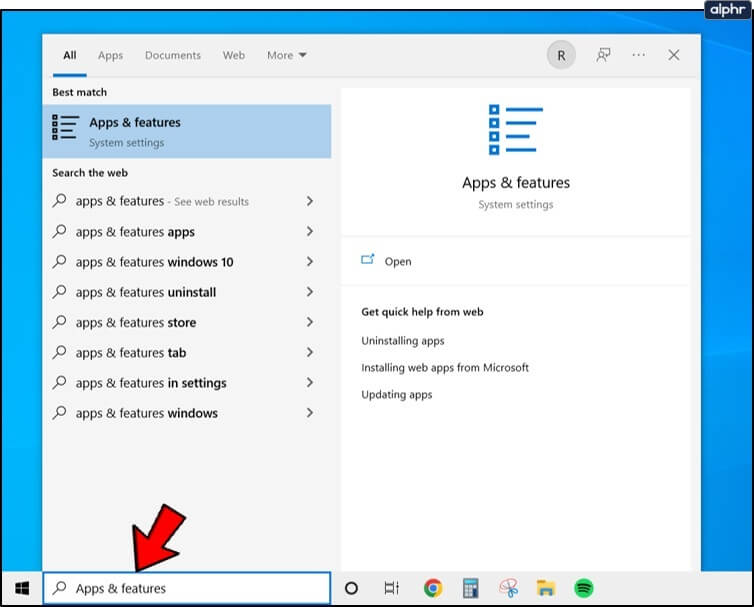Expand the 'apps & features apps' chevron
The height and width of the screenshot is (607, 754).
tap(310, 231)
